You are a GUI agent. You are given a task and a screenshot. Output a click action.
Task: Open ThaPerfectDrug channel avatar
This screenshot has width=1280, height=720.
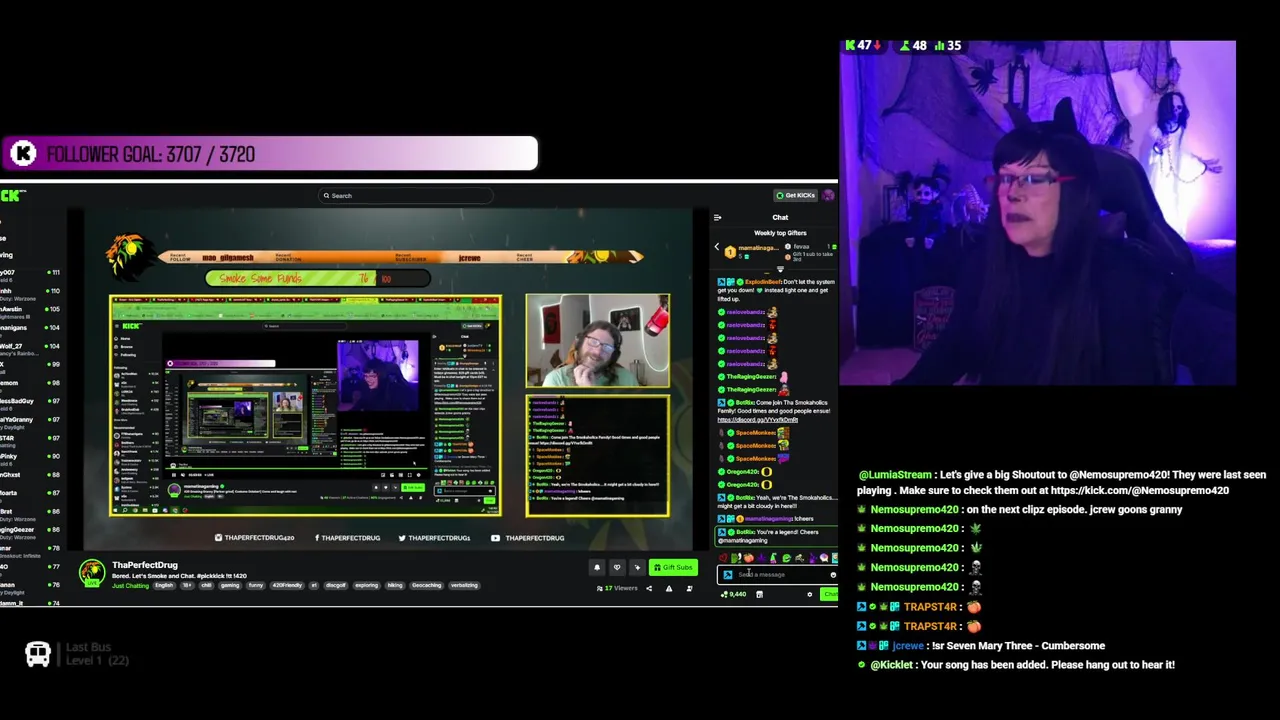[x=92, y=572]
